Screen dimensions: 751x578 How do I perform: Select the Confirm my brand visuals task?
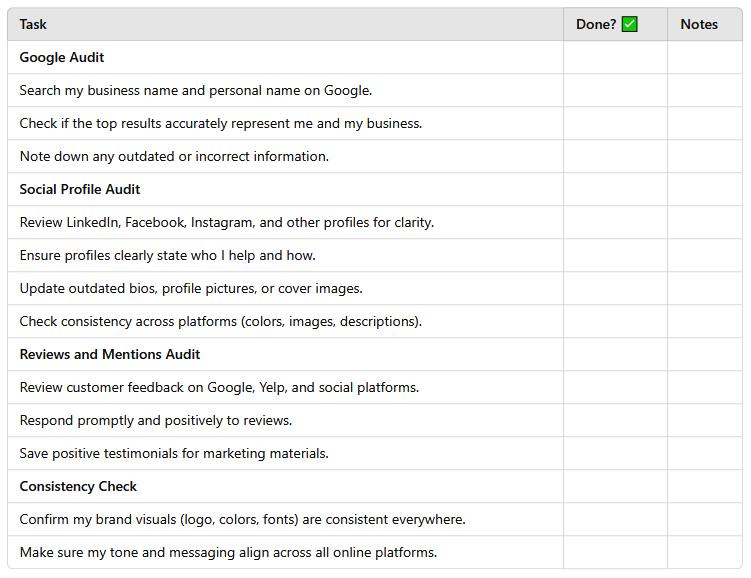[x=242, y=519]
